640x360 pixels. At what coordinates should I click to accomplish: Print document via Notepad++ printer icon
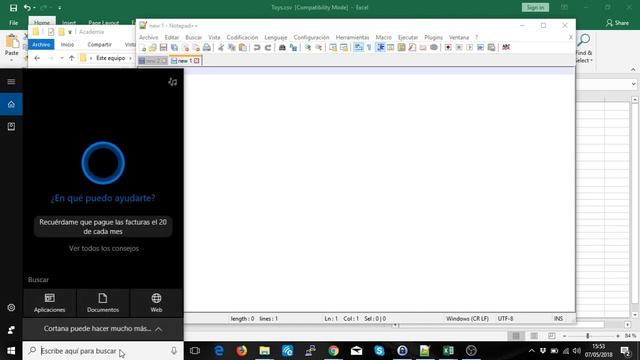tap(207, 47)
